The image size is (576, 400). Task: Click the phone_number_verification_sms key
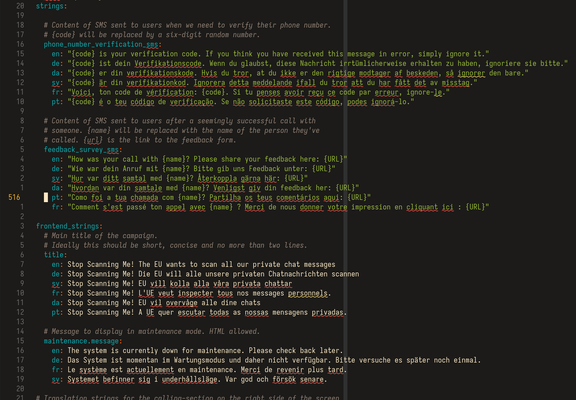102,44
